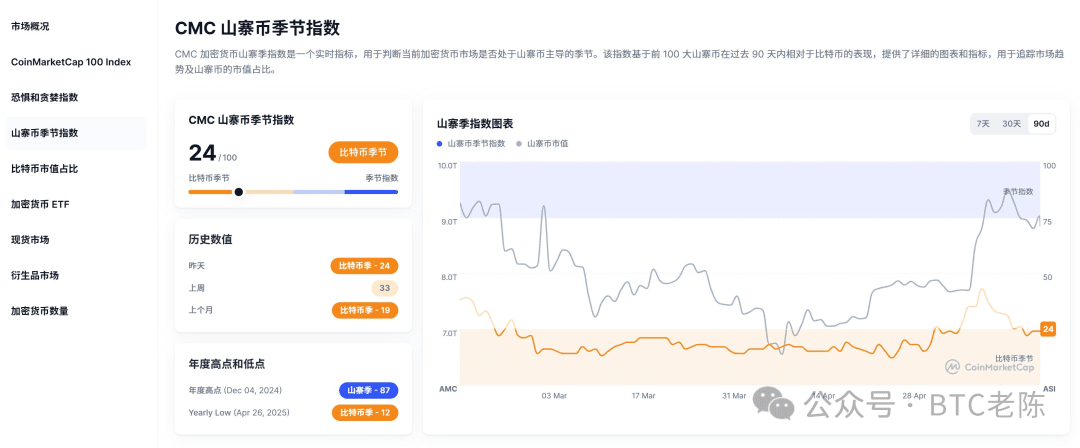Open CoinMarketCap 100 Index page

pos(71,62)
